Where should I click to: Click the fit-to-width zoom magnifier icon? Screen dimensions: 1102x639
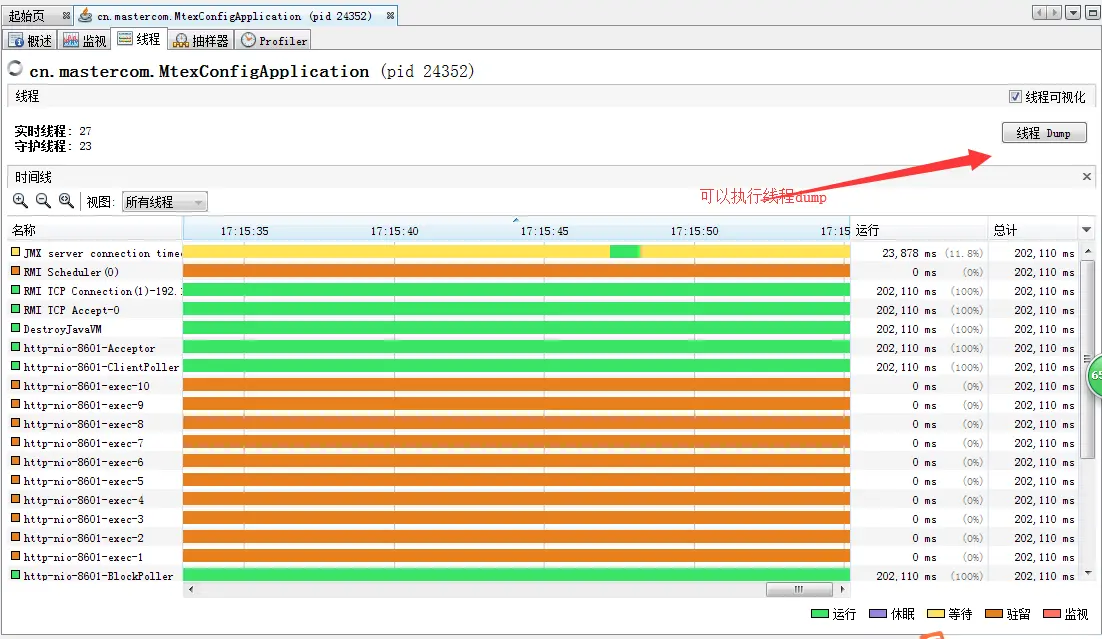(66, 201)
